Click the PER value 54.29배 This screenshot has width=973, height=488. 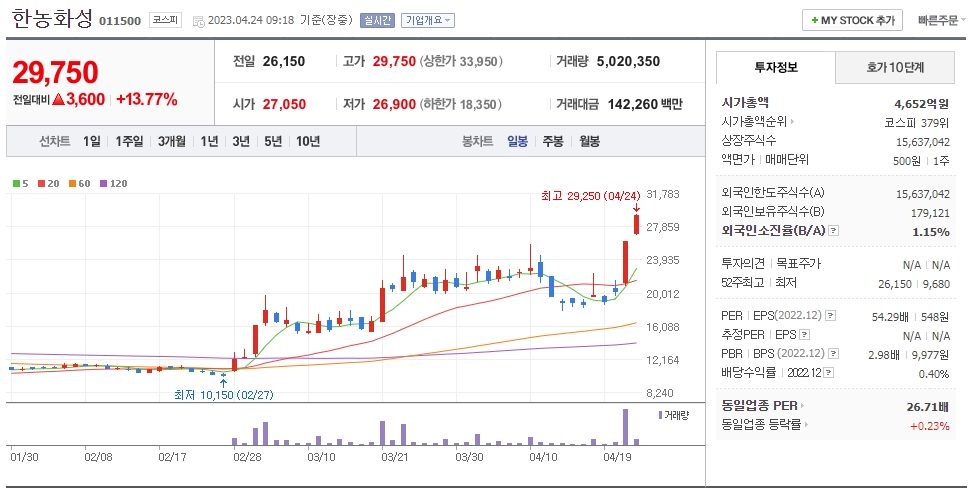890,317
